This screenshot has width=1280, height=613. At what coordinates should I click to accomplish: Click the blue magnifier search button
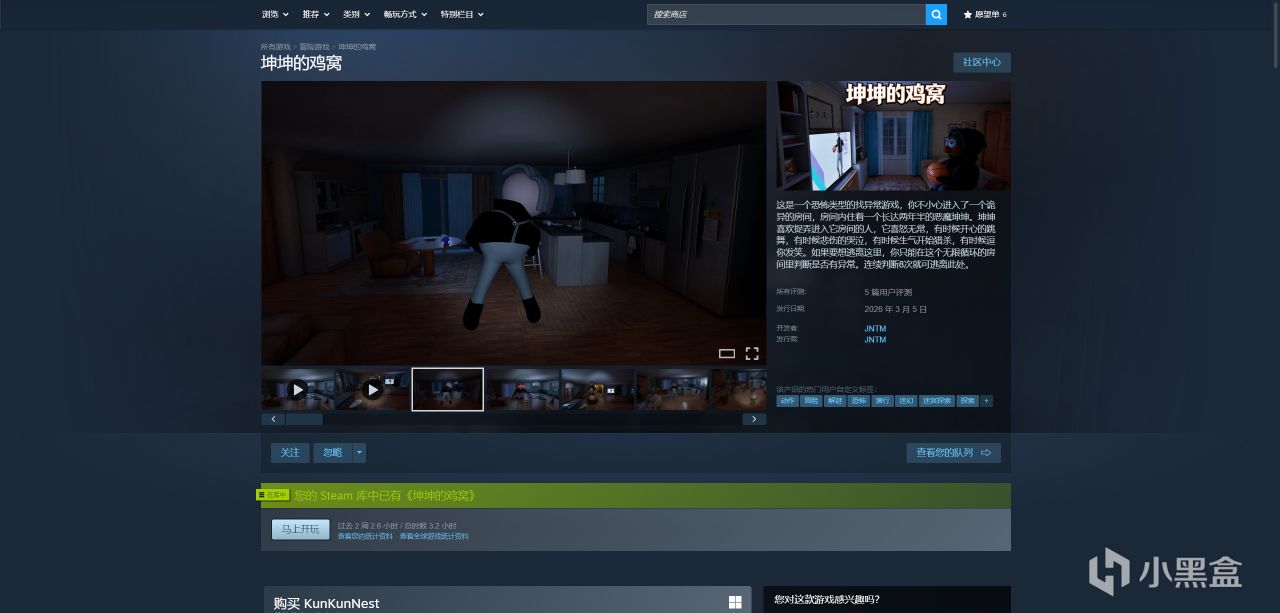[936, 14]
